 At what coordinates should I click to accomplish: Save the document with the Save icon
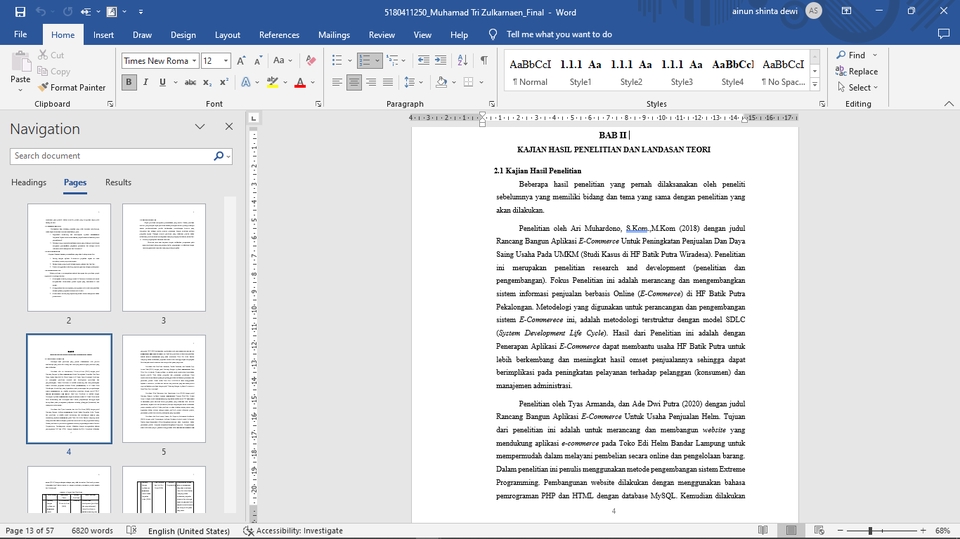pyautogui.click(x=20, y=12)
